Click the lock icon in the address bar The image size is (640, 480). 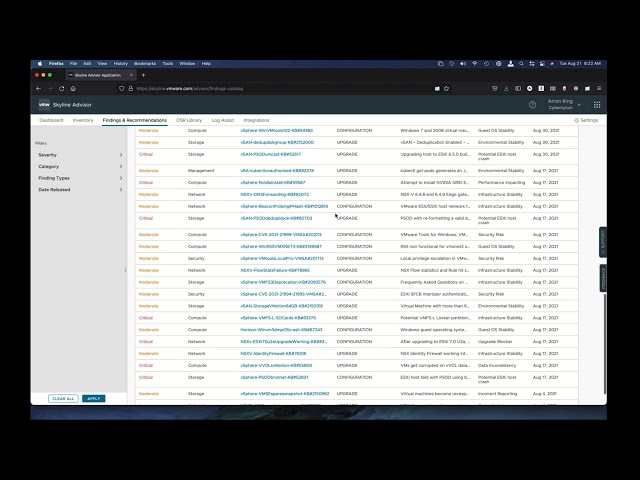point(131,89)
